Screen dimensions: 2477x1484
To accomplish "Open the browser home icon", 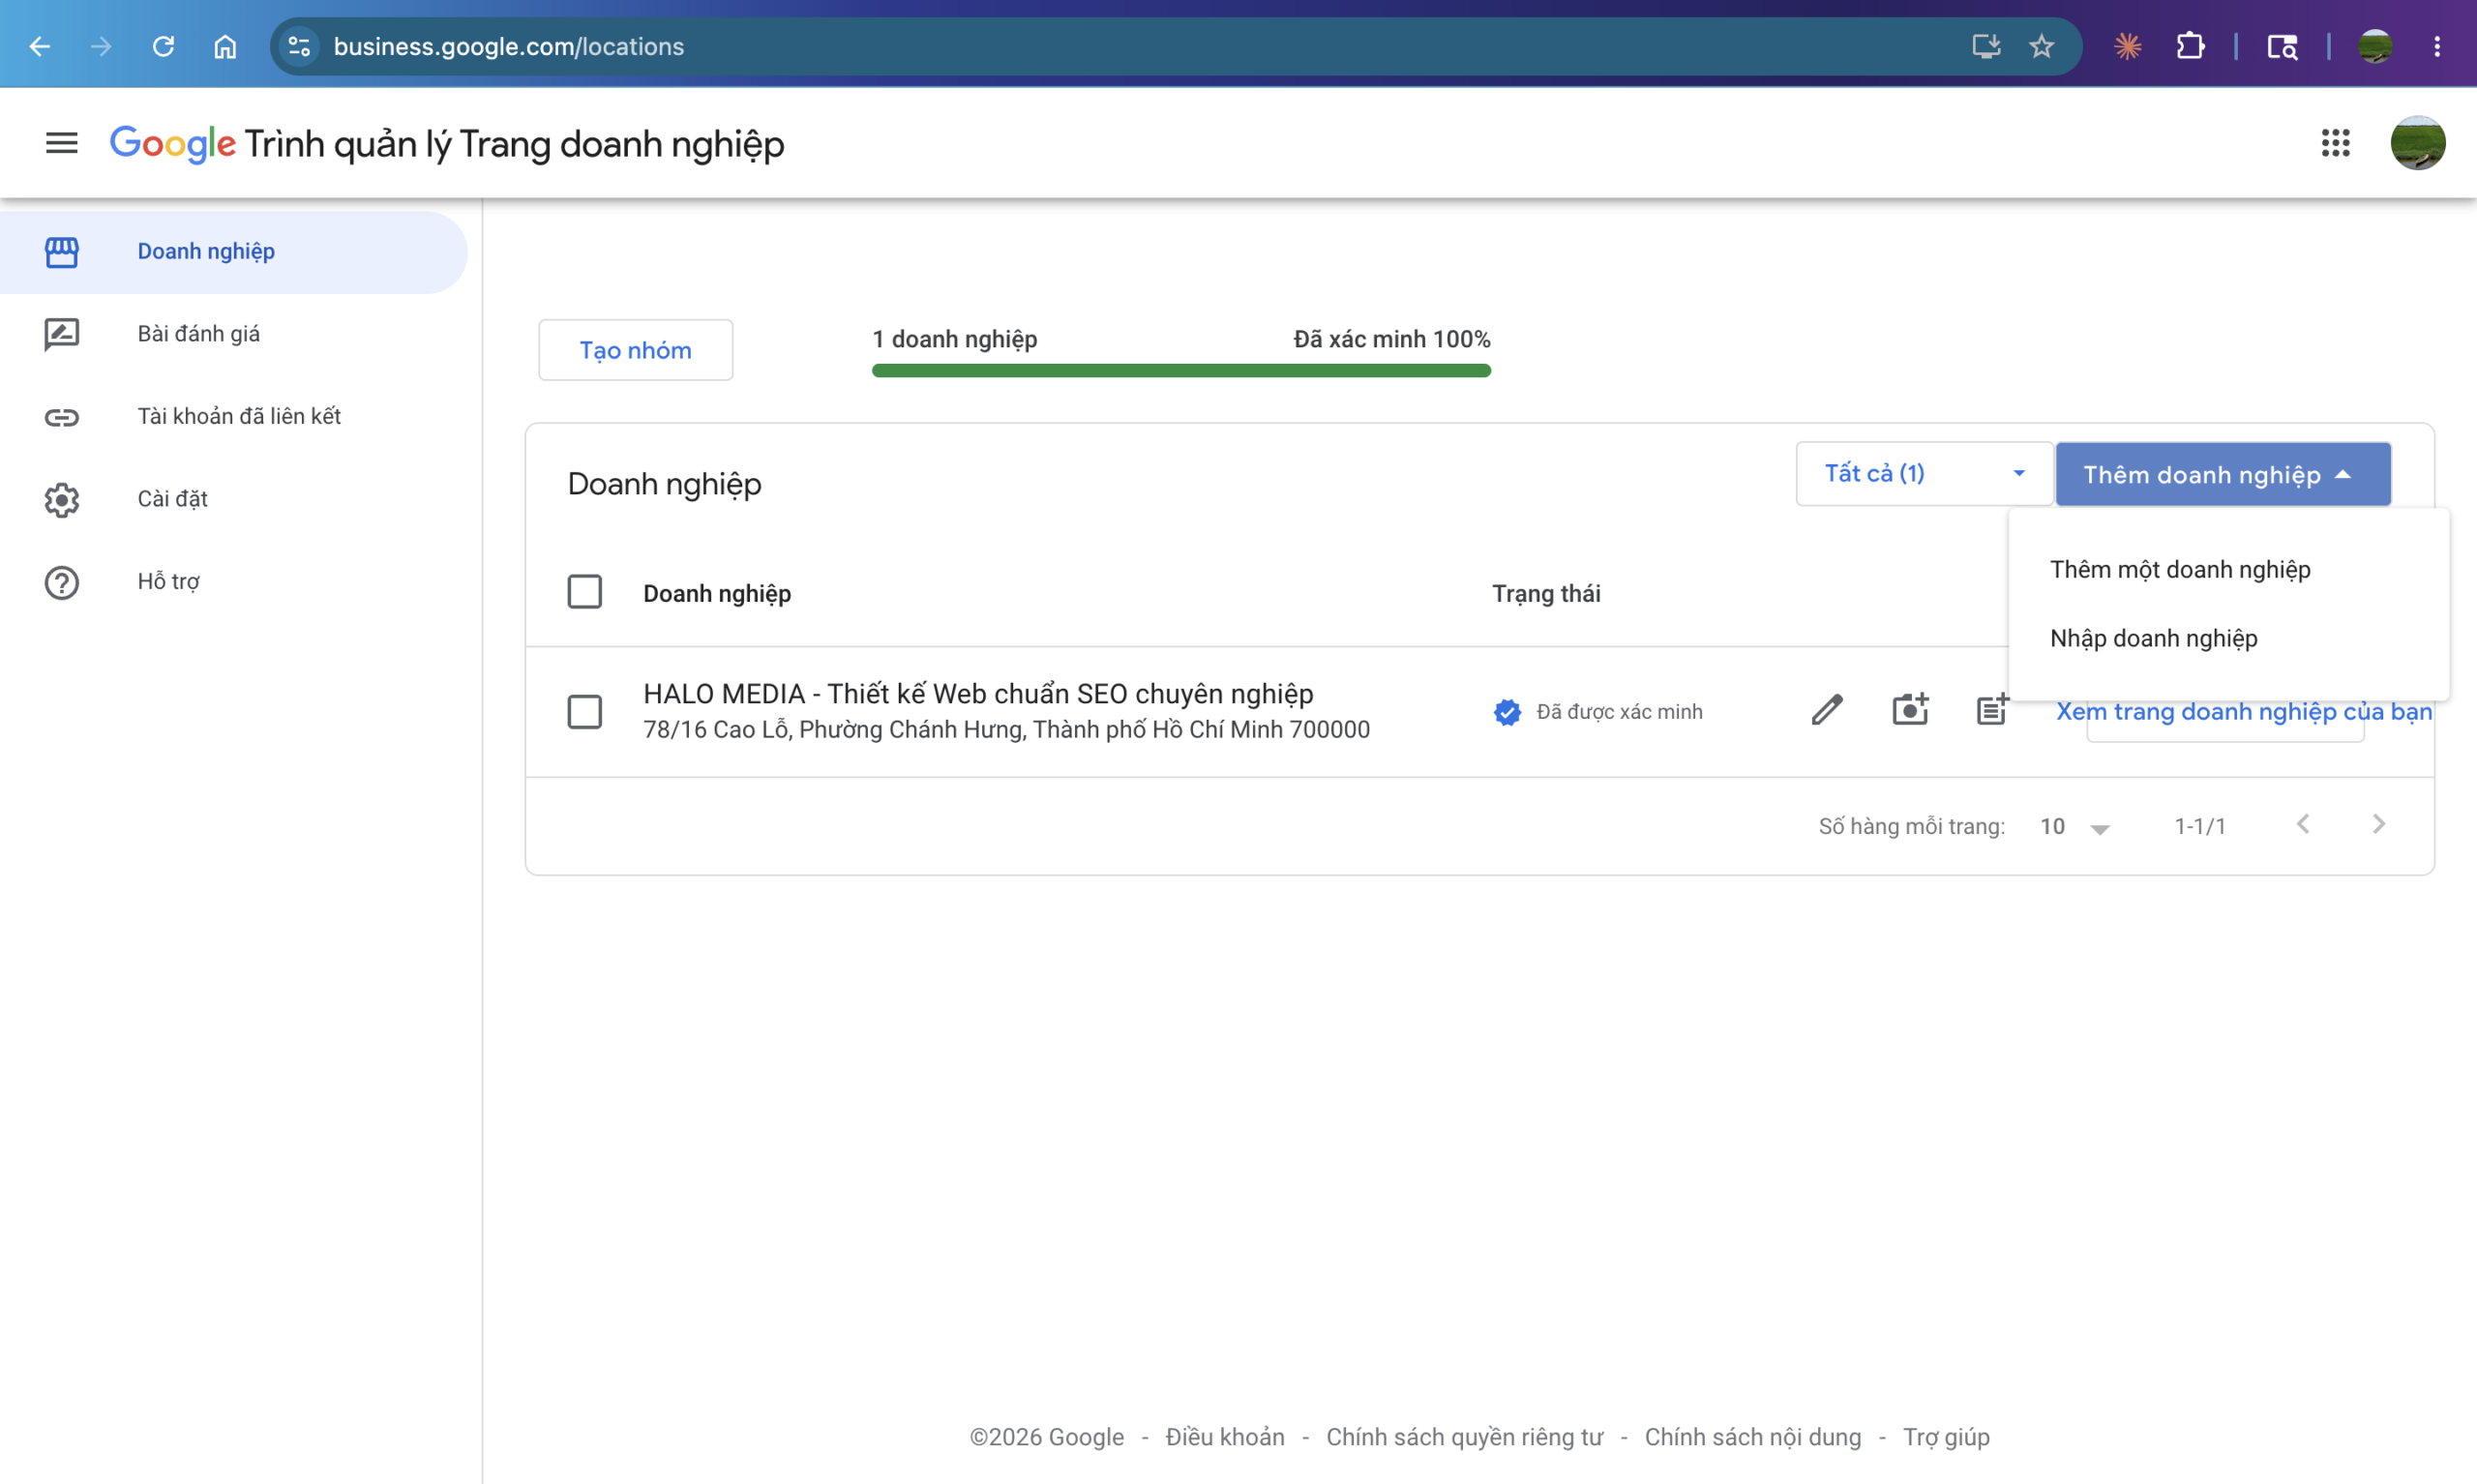I will 225,46.
